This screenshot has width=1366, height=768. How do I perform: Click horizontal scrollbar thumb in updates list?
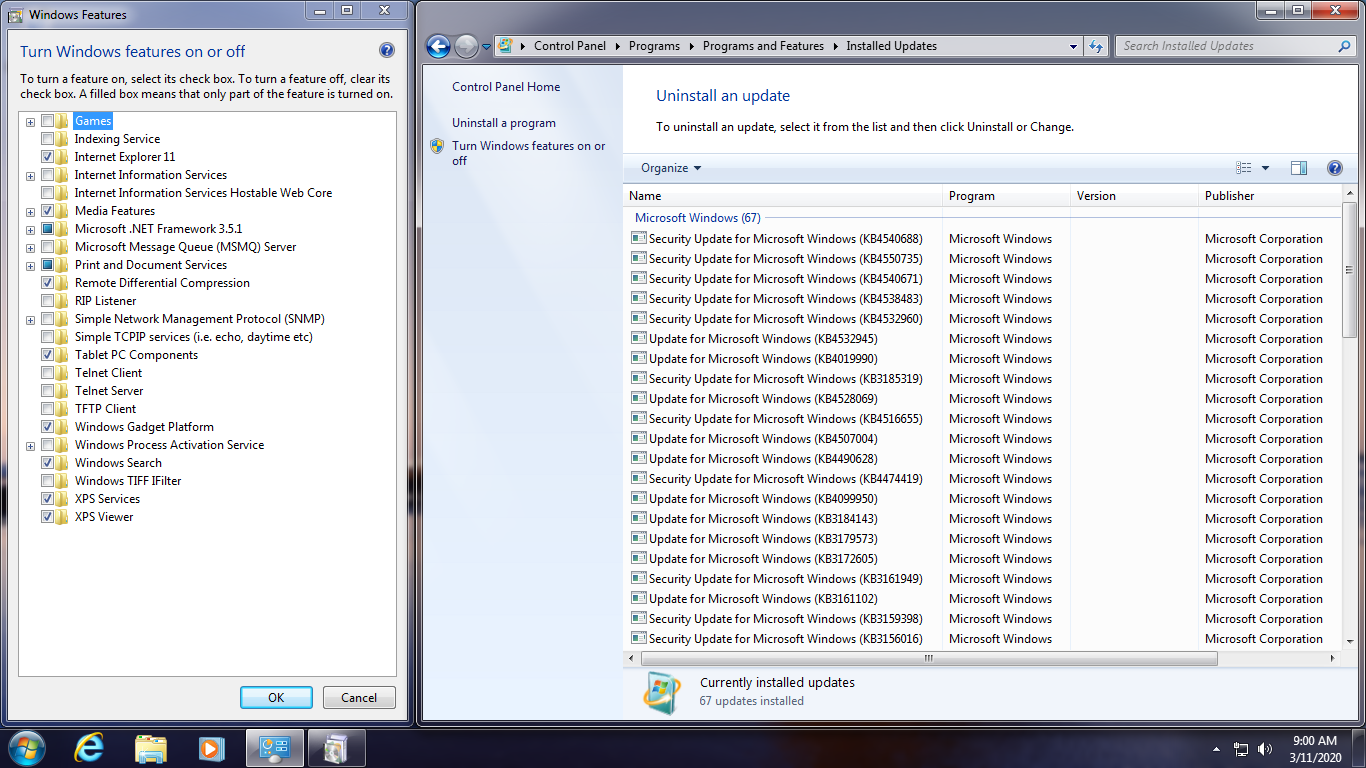[929, 658]
